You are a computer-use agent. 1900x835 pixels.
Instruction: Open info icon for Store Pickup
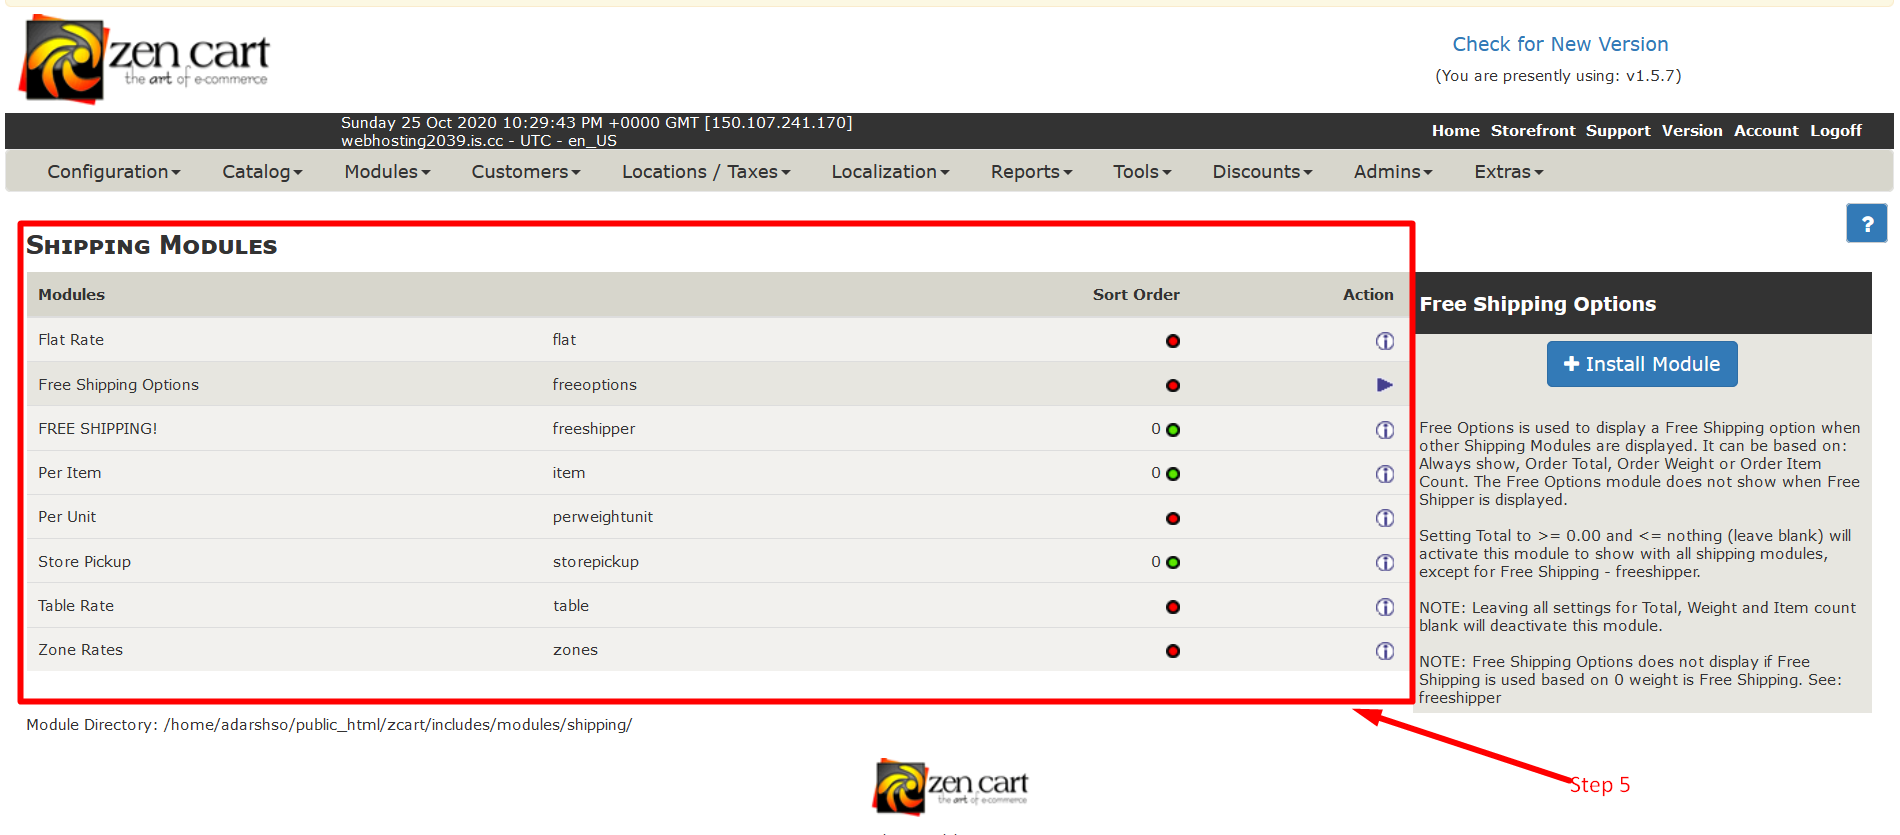(1384, 562)
